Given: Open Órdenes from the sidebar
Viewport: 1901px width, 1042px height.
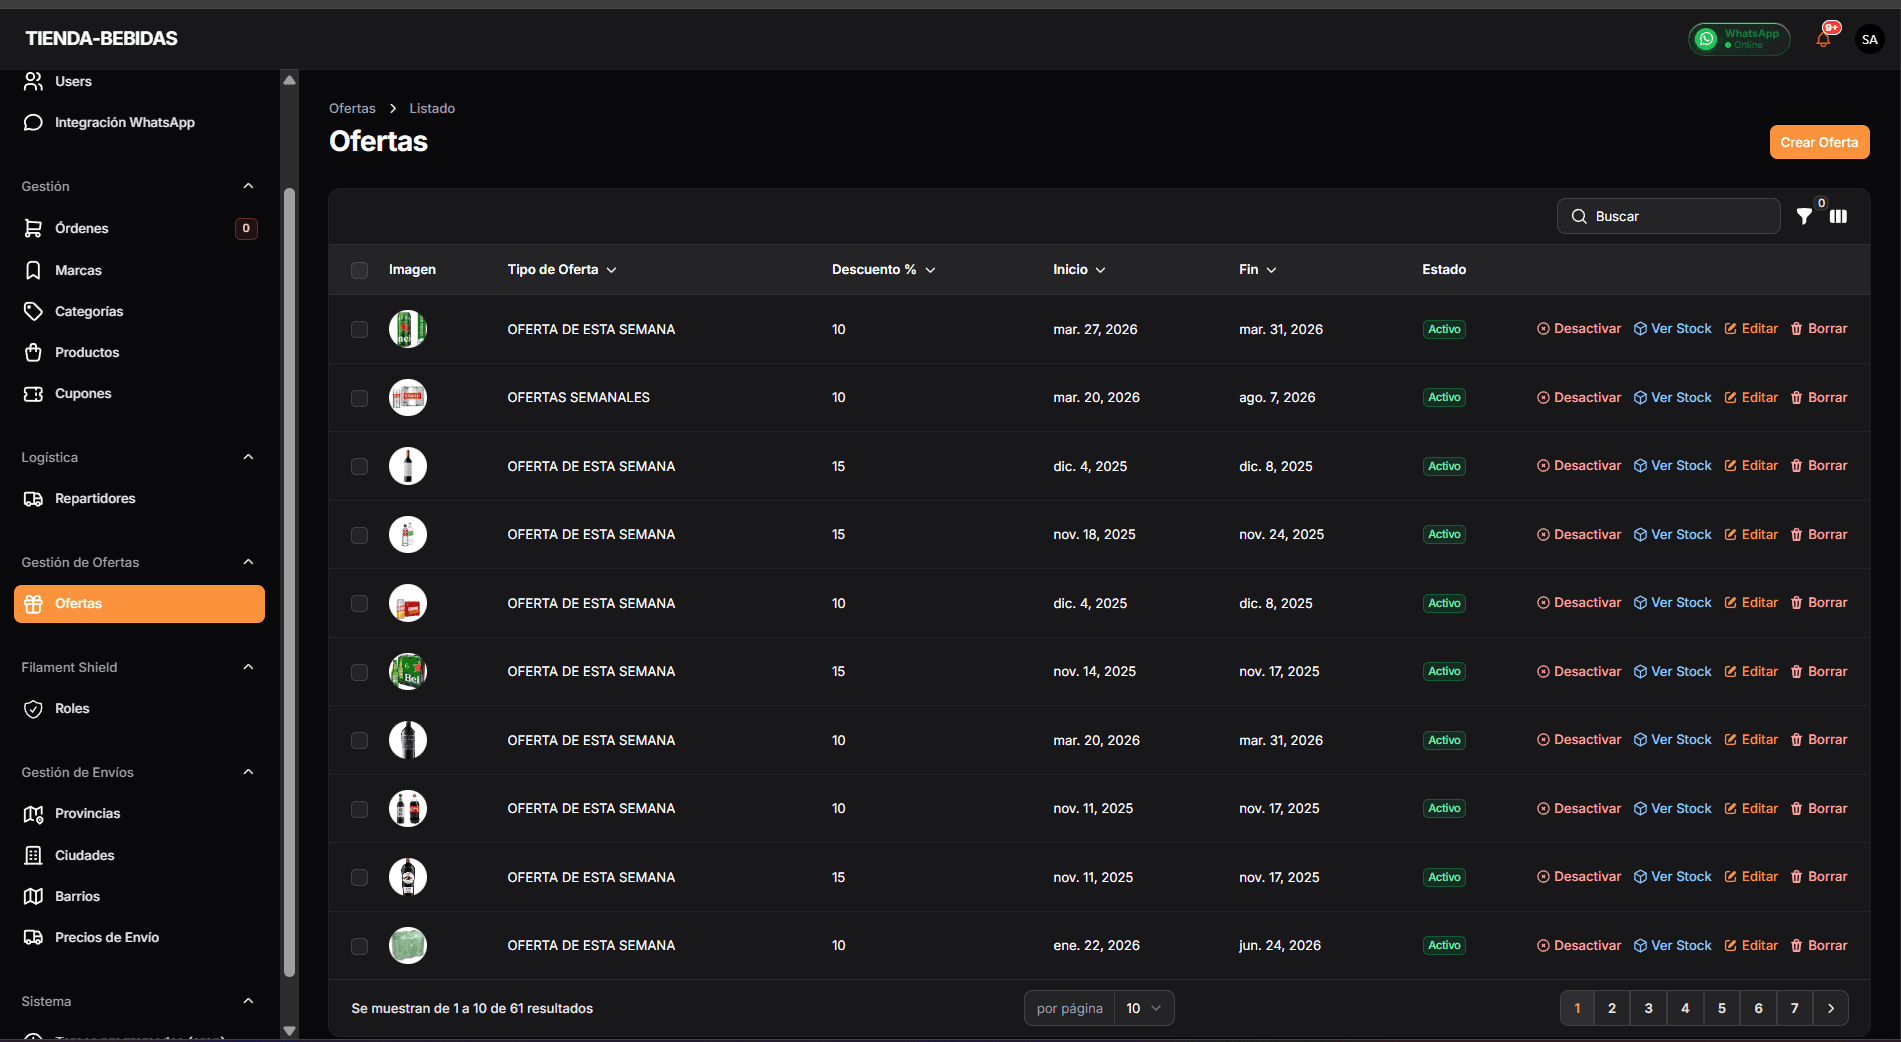Looking at the screenshot, I should [x=82, y=228].
